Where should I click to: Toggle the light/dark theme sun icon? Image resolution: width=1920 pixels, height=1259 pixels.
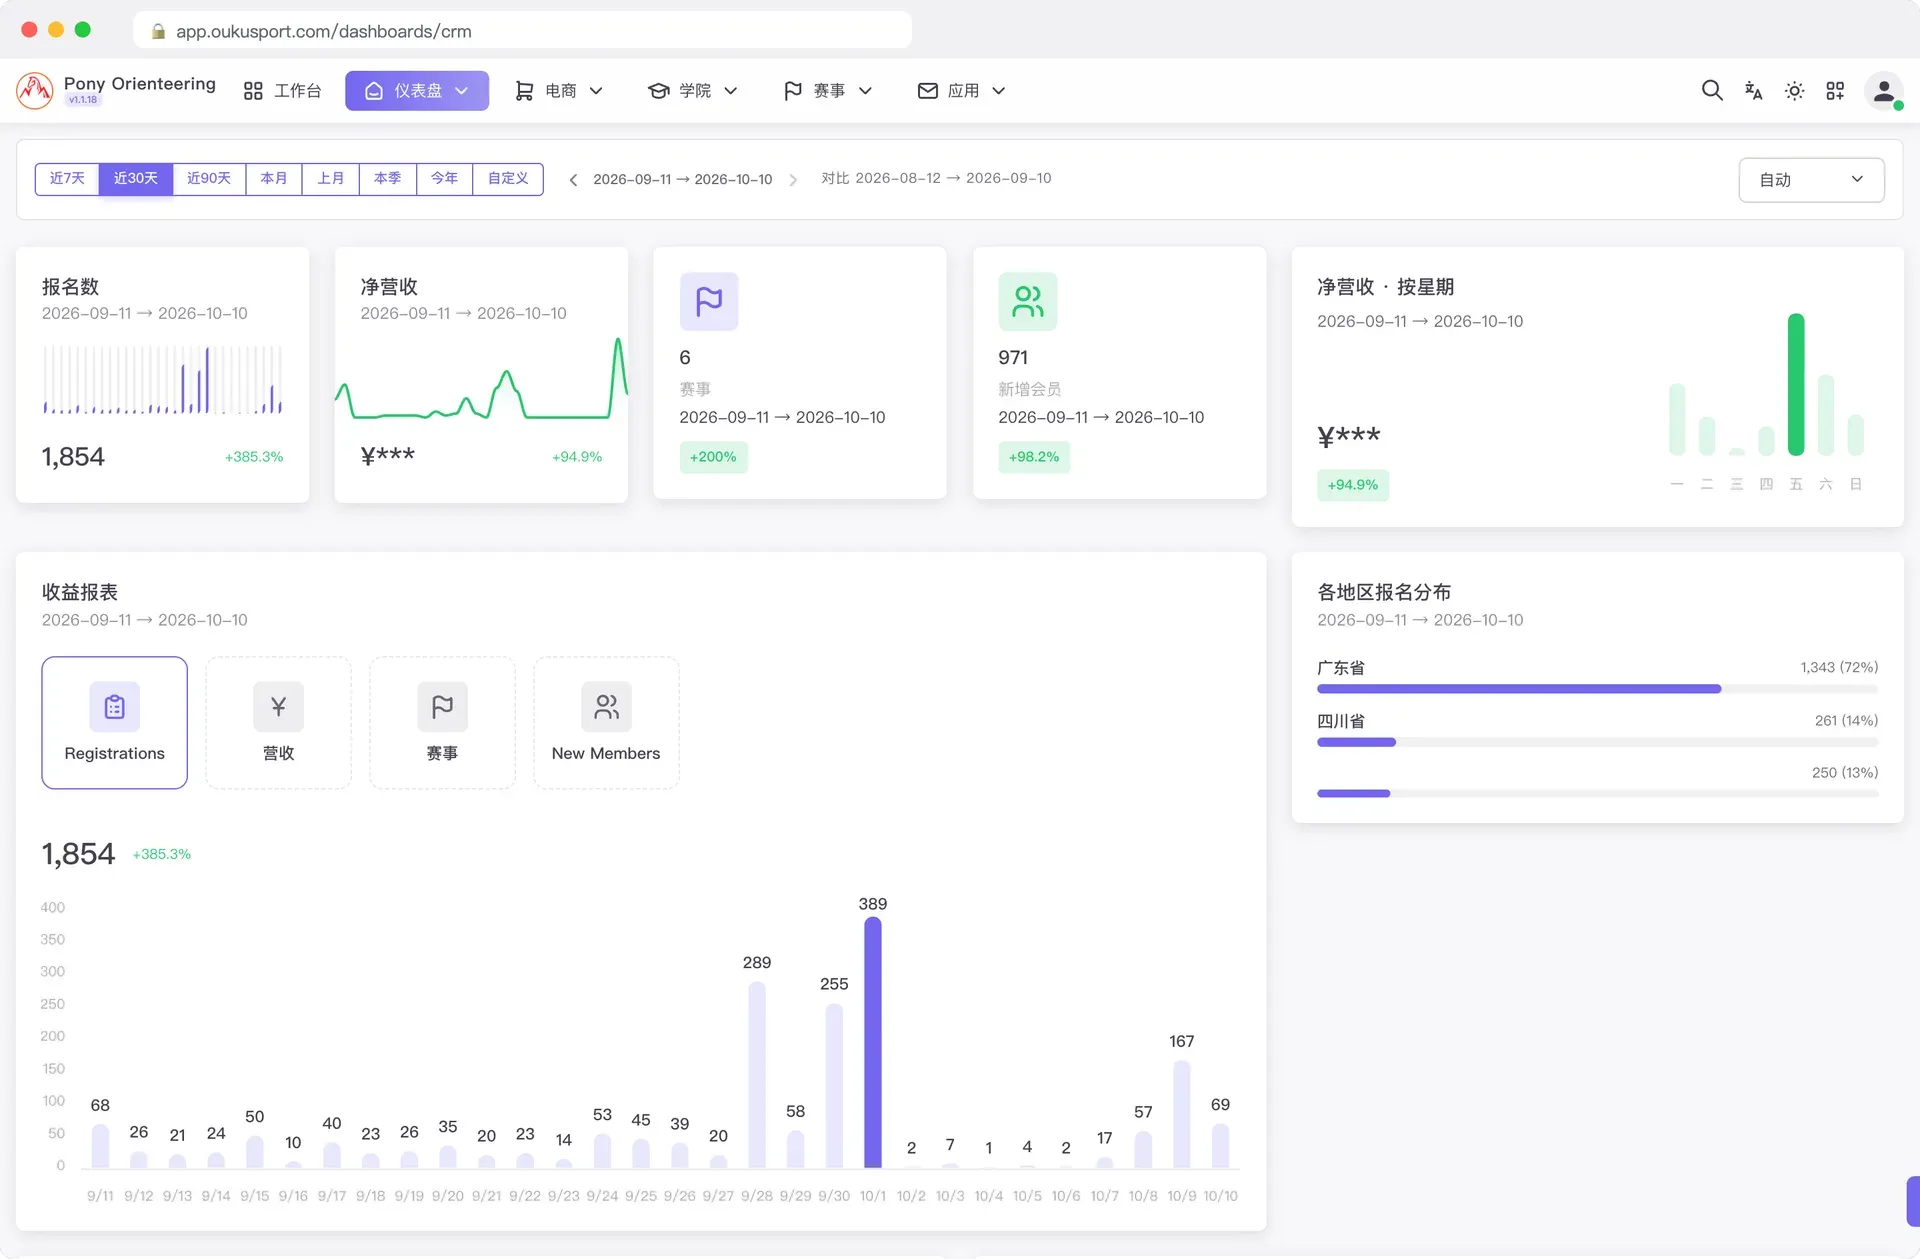coord(1794,91)
